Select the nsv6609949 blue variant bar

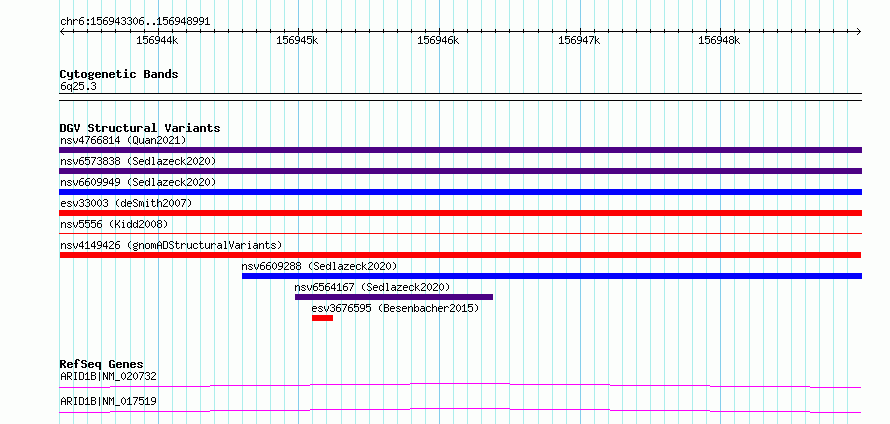pos(460,192)
